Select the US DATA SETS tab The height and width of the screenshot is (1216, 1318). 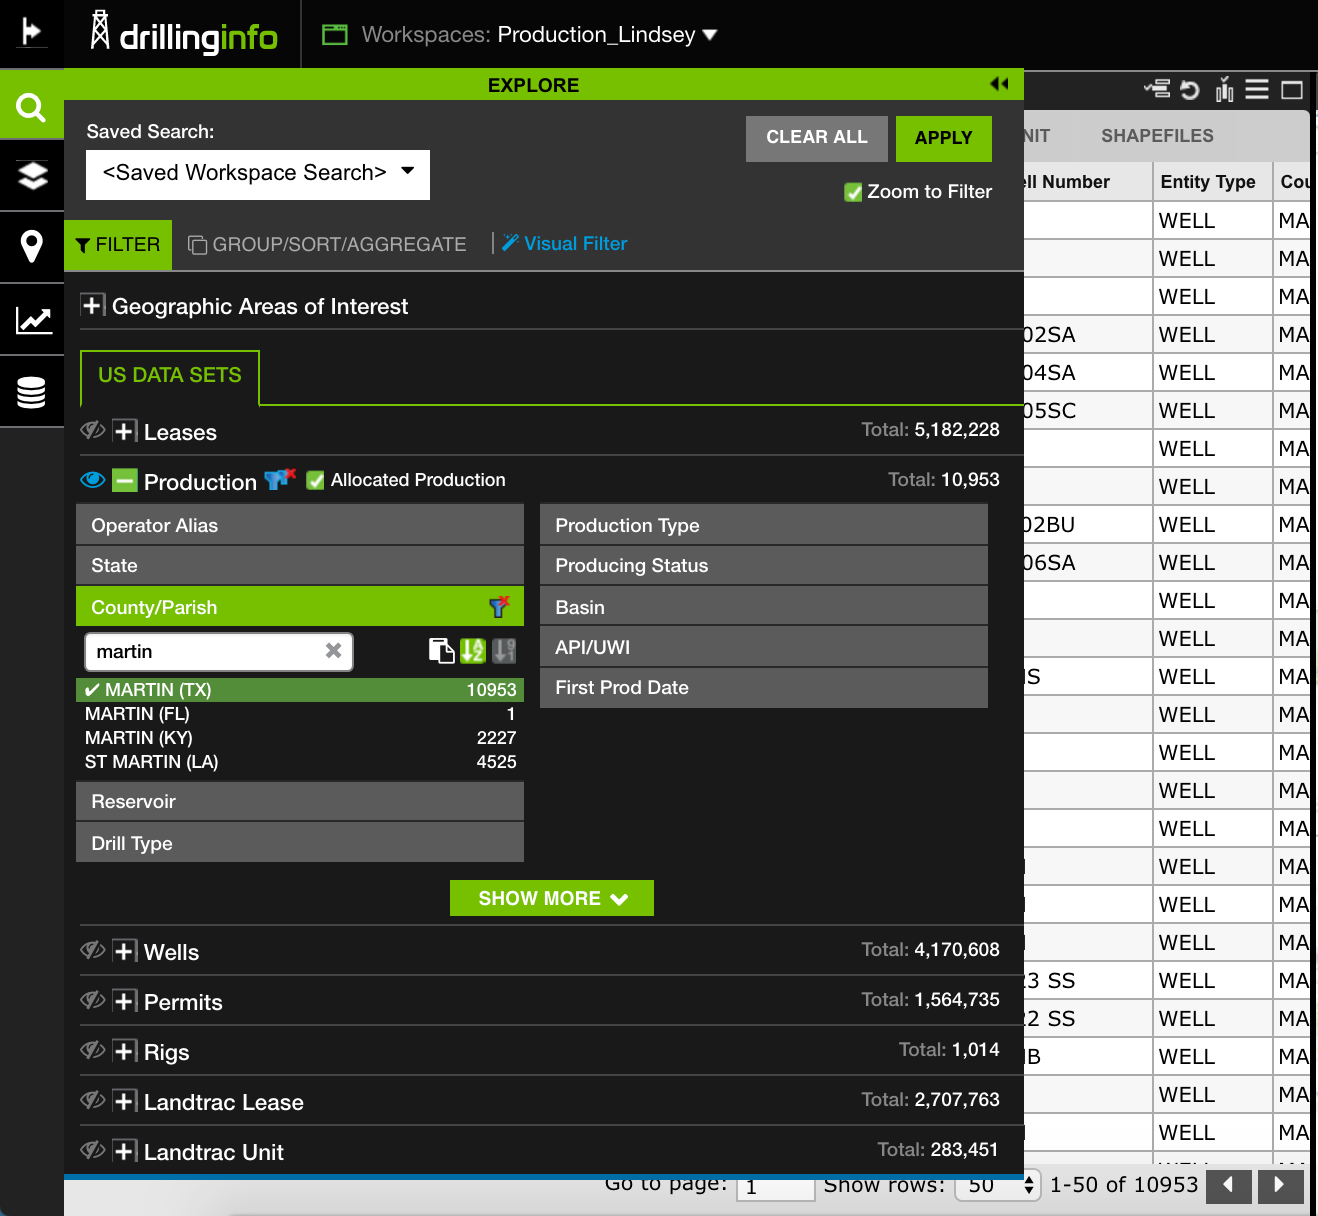(x=170, y=376)
